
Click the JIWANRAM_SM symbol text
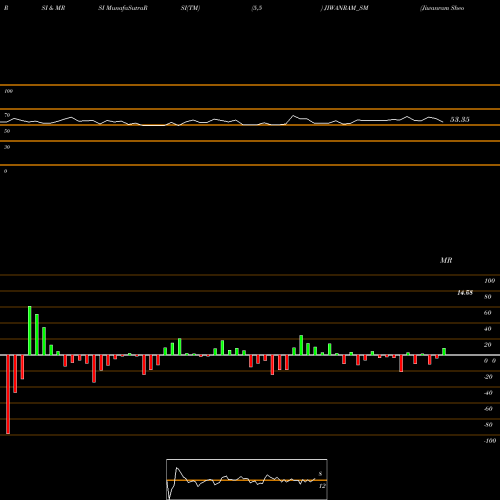346,8
